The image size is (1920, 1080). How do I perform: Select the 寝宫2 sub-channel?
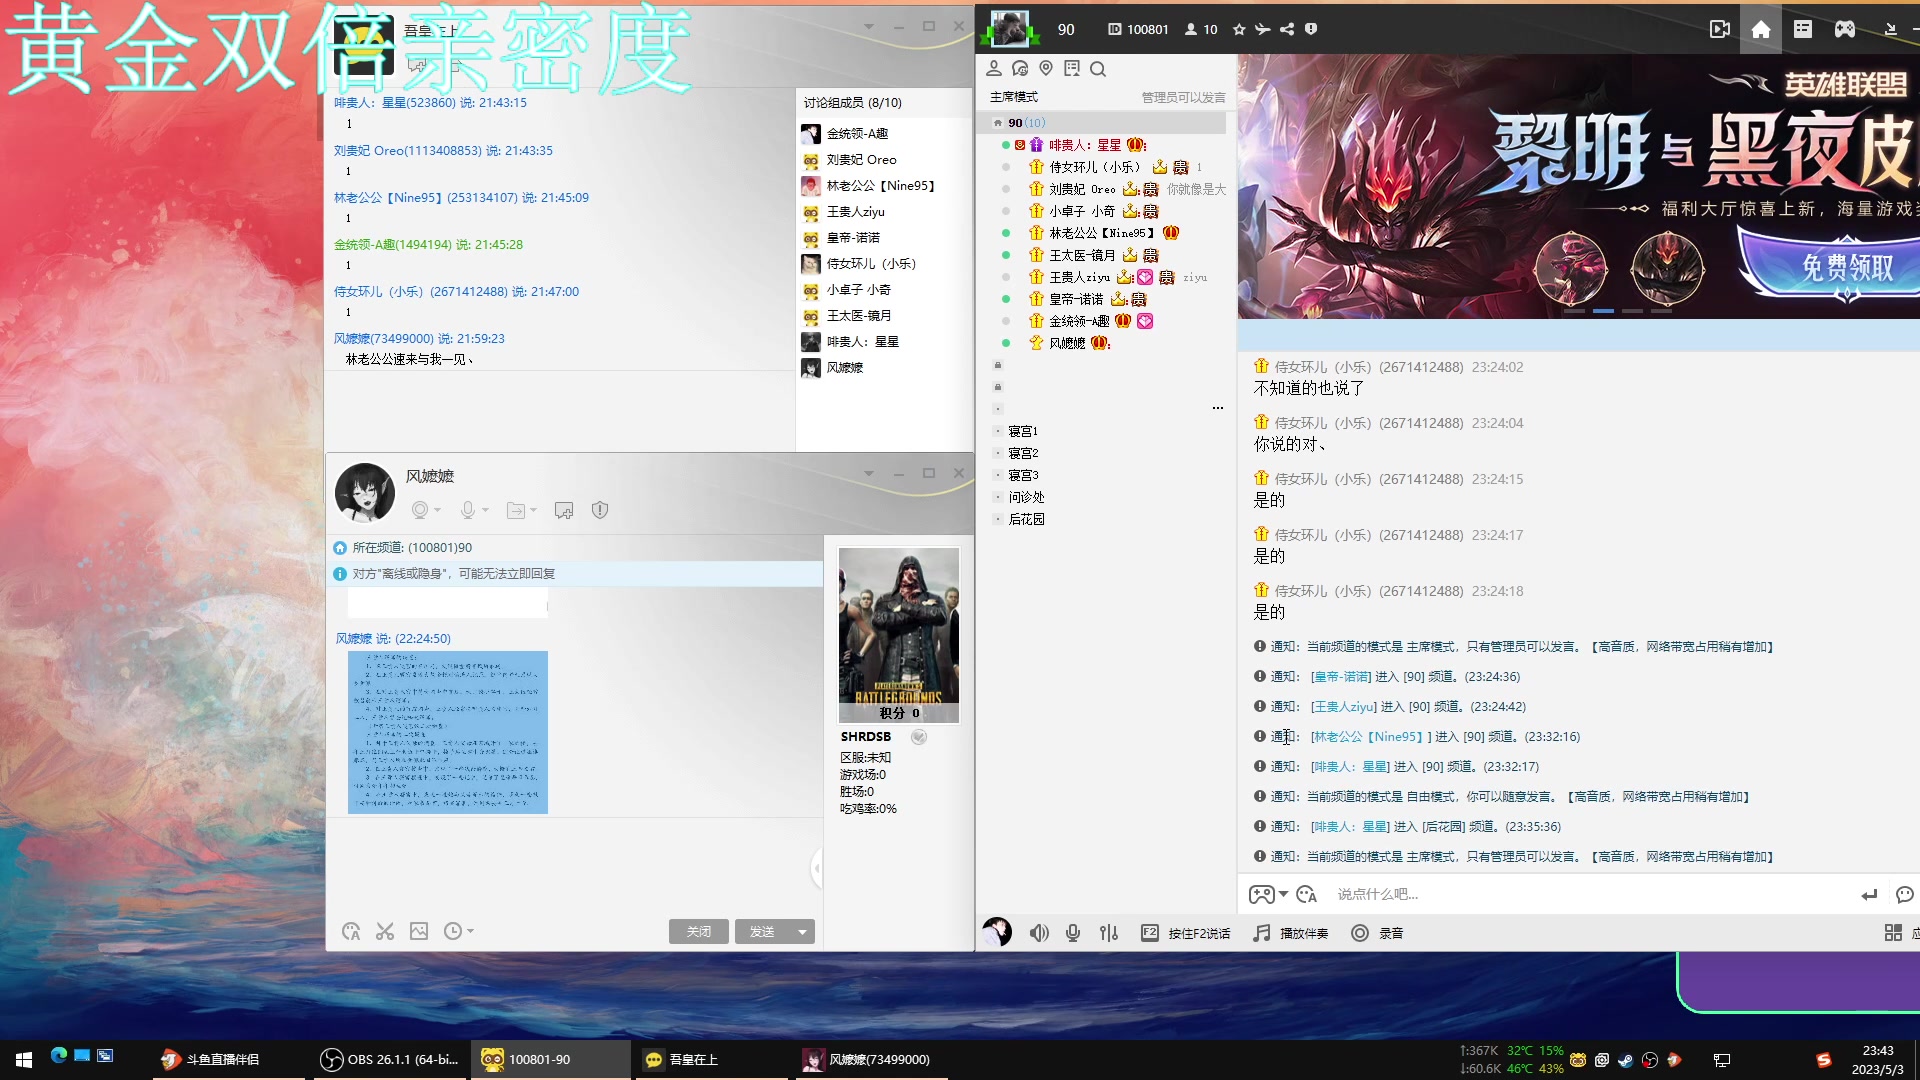pyautogui.click(x=1023, y=453)
